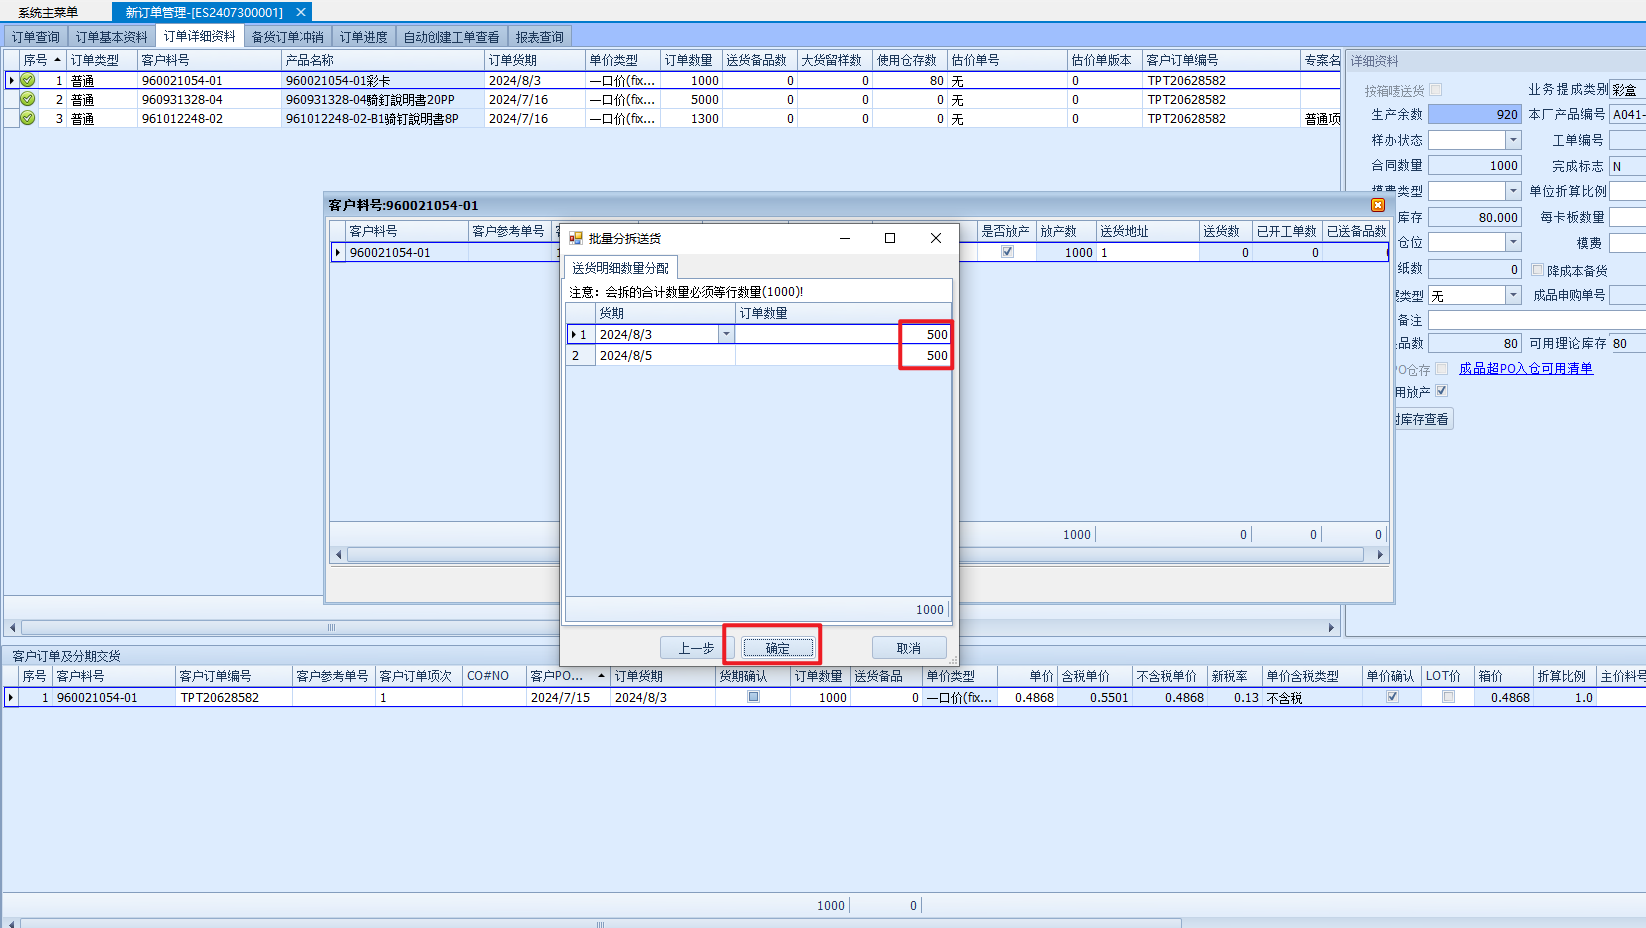Click left scroll arrow of customer item panel
This screenshot has width=1646, height=928.
pyautogui.click(x=339, y=554)
